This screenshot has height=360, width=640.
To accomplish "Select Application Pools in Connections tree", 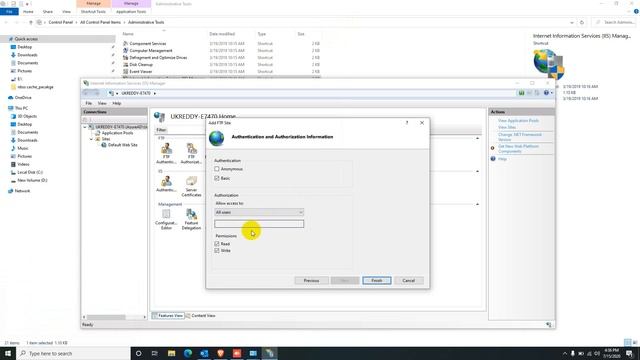I will pos(114,133).
